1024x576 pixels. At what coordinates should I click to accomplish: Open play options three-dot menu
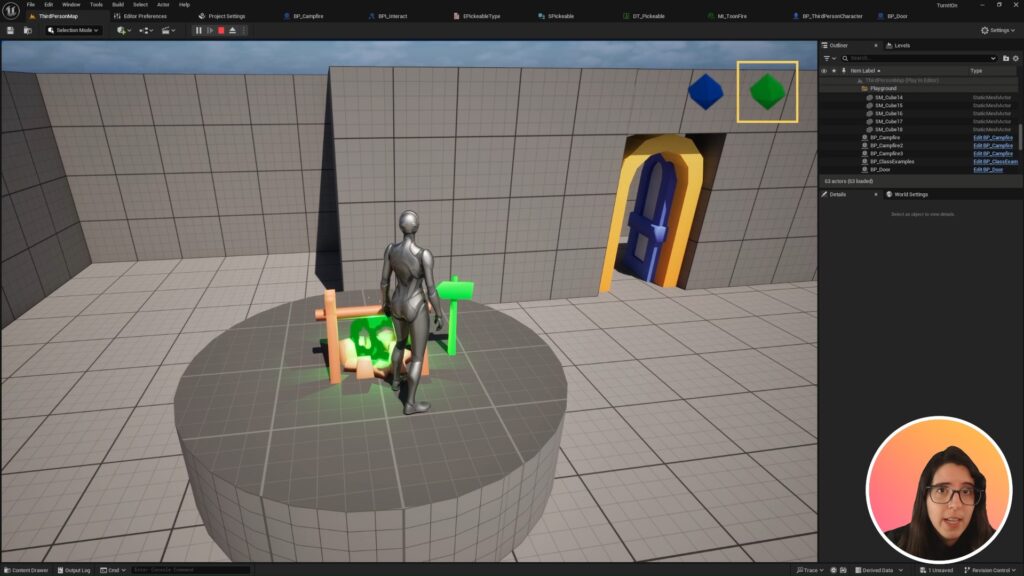[x=244, y=31]
